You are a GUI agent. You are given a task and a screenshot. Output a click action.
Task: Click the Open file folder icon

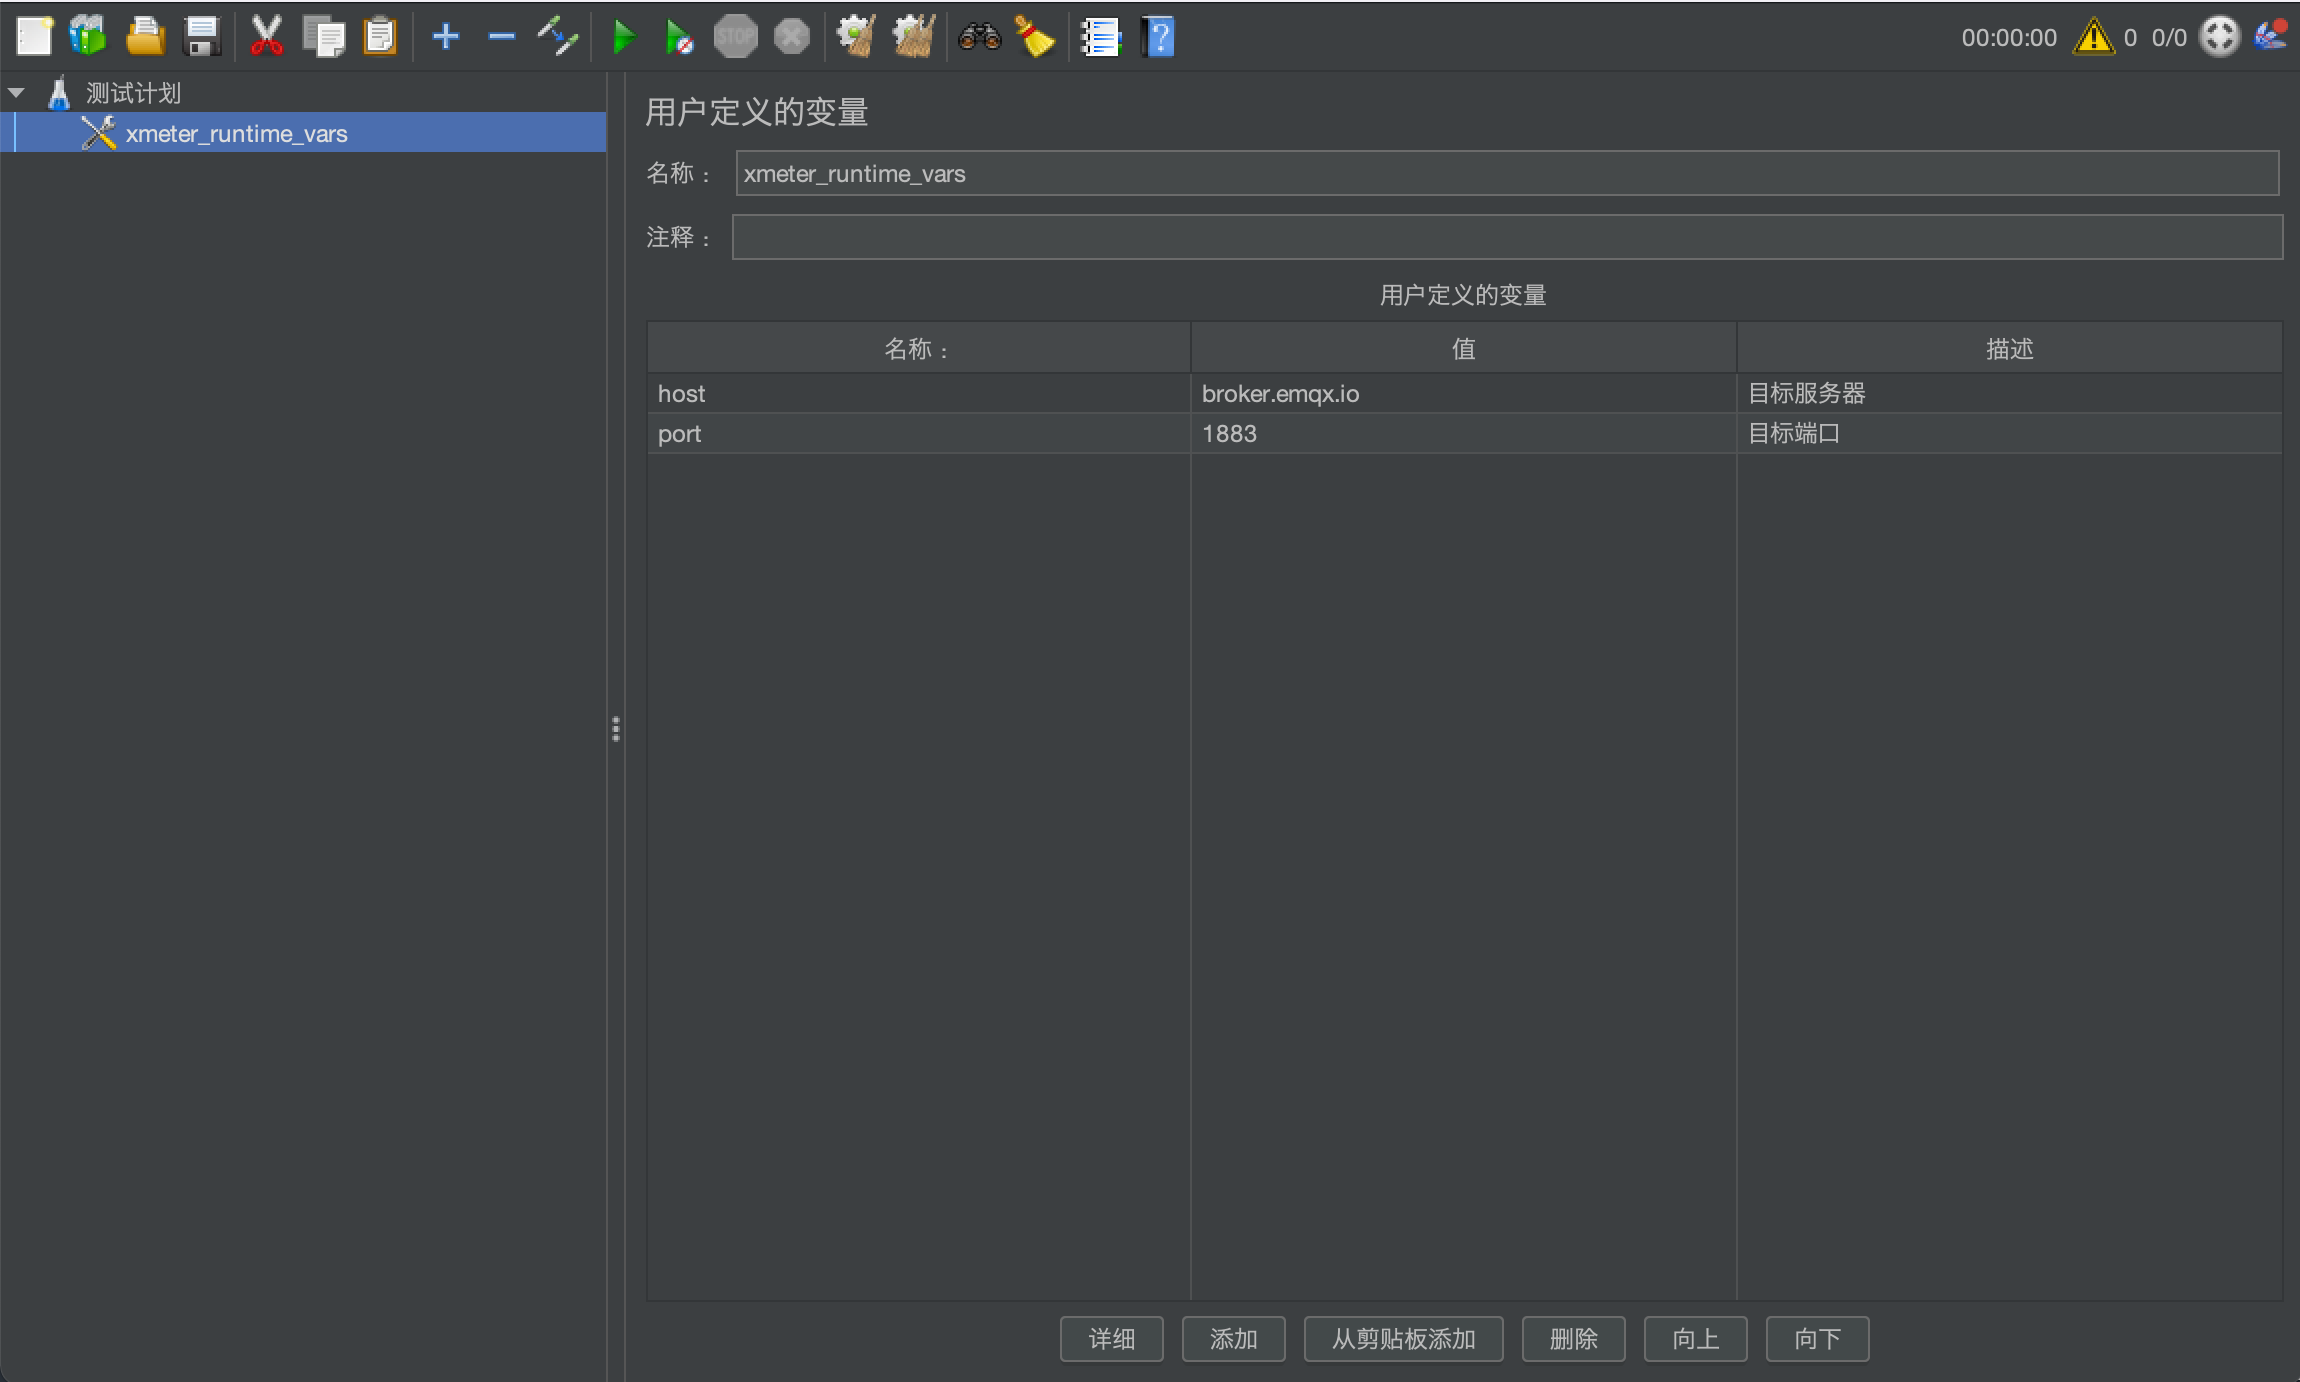[145, 37]
